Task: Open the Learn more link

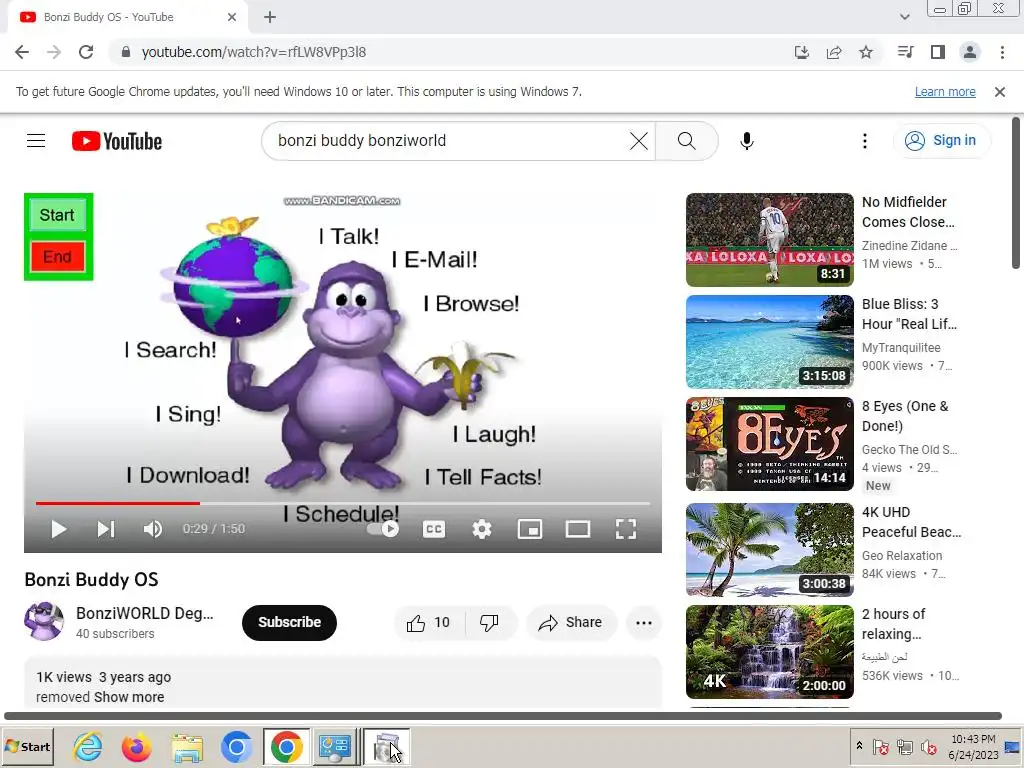Action: point(945,92)
